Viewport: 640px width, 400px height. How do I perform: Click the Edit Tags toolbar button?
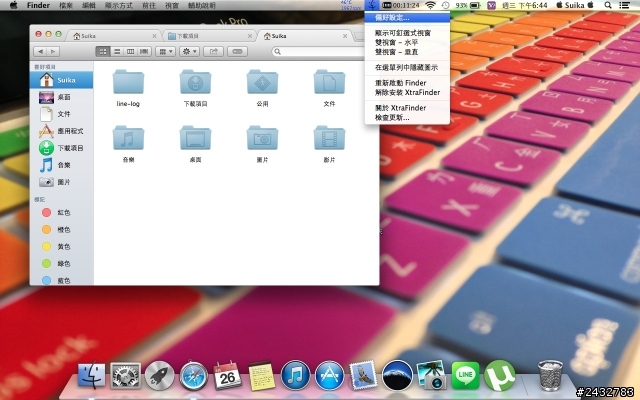click(238, 51)
